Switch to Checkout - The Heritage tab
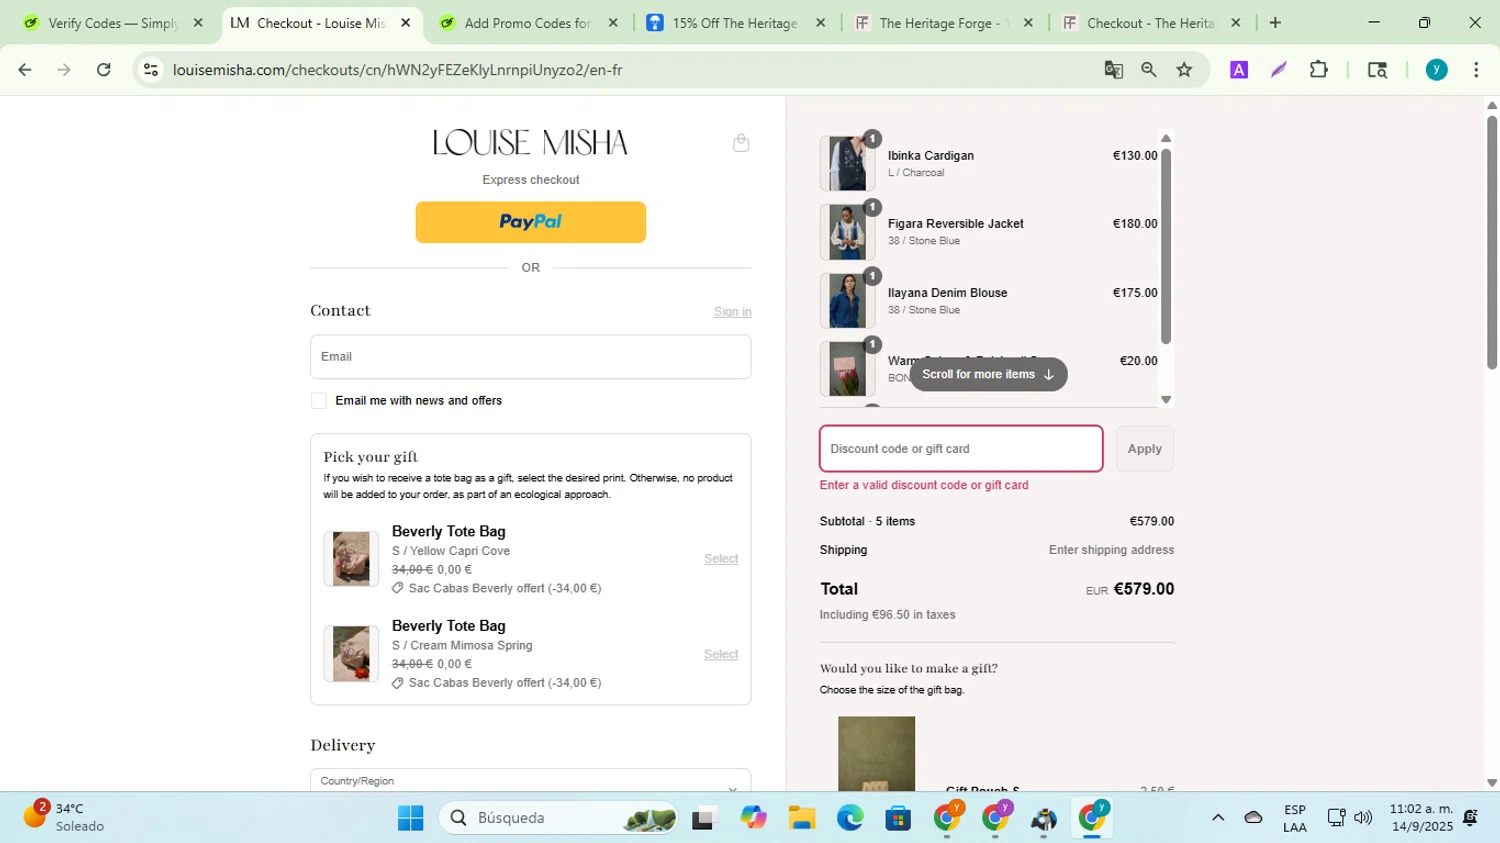The height and width of the screenshot is (843, 1500). (1151, 23)
